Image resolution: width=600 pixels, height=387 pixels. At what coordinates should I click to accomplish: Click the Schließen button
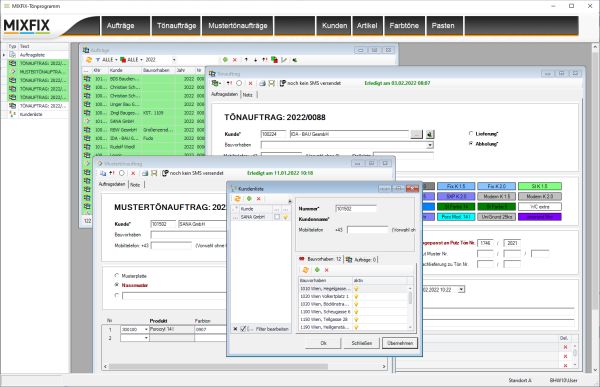pos(362,343)
